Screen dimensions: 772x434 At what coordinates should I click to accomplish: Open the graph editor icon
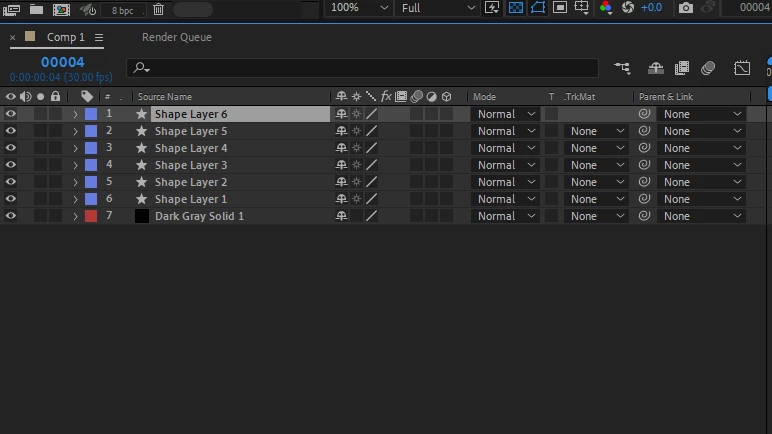(741, 68)
